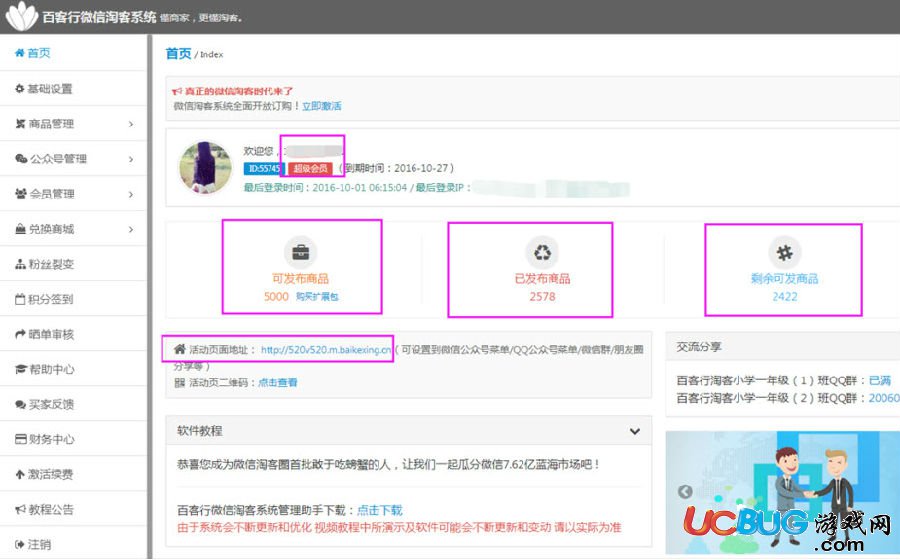Click the 购买扩展包 link
Image resolution: width=900 pixels, height=560 pixels.
[317, 297]
